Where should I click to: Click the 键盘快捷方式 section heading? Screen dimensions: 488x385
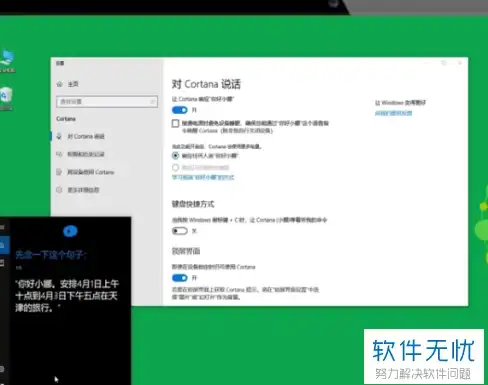[193, 204]
